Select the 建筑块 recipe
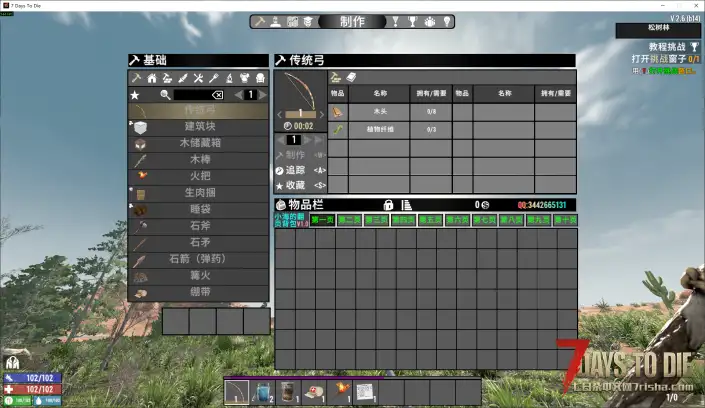 [x=198, y=127]
